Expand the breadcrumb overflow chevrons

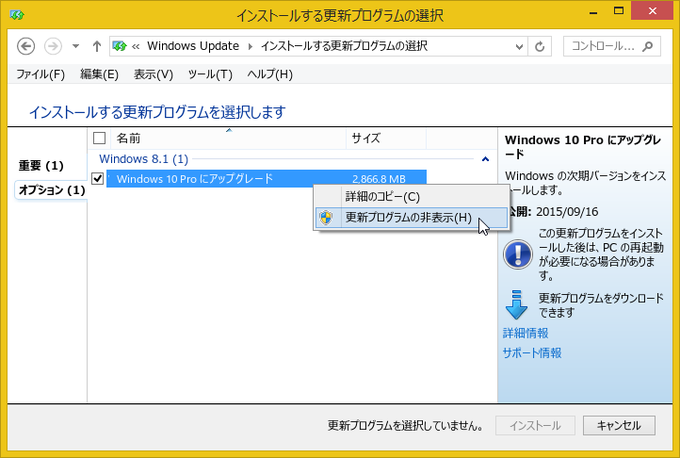[136, 46]
